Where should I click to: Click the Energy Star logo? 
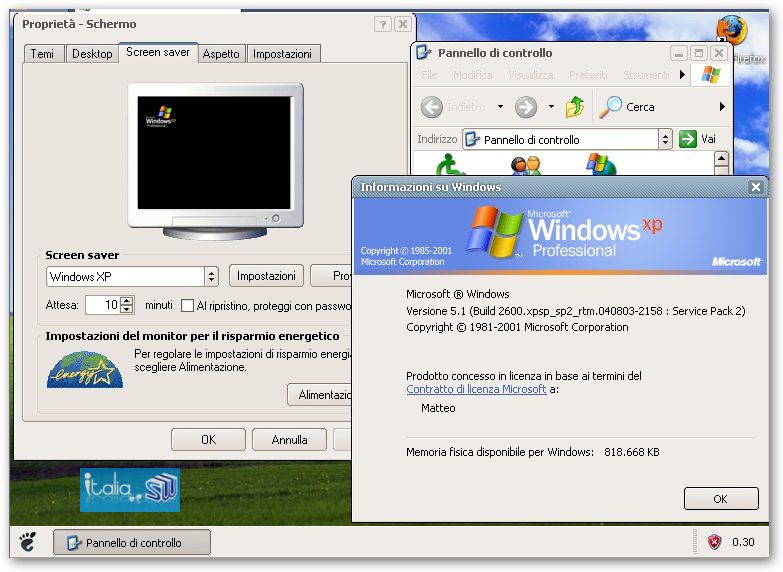(x=85, y=370)
